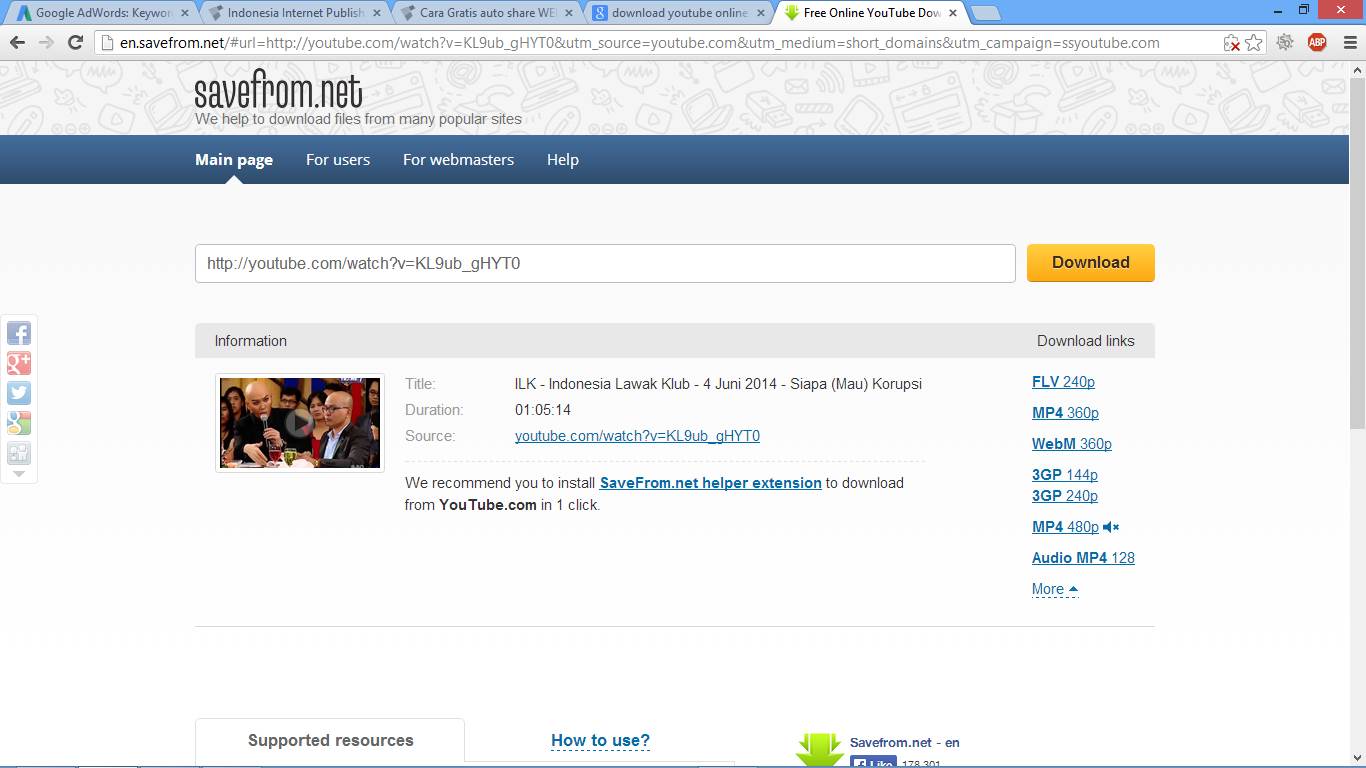Download the Audio MP4 128 version
Screen dimensions: 1366x768
[x=1083, y=558]
